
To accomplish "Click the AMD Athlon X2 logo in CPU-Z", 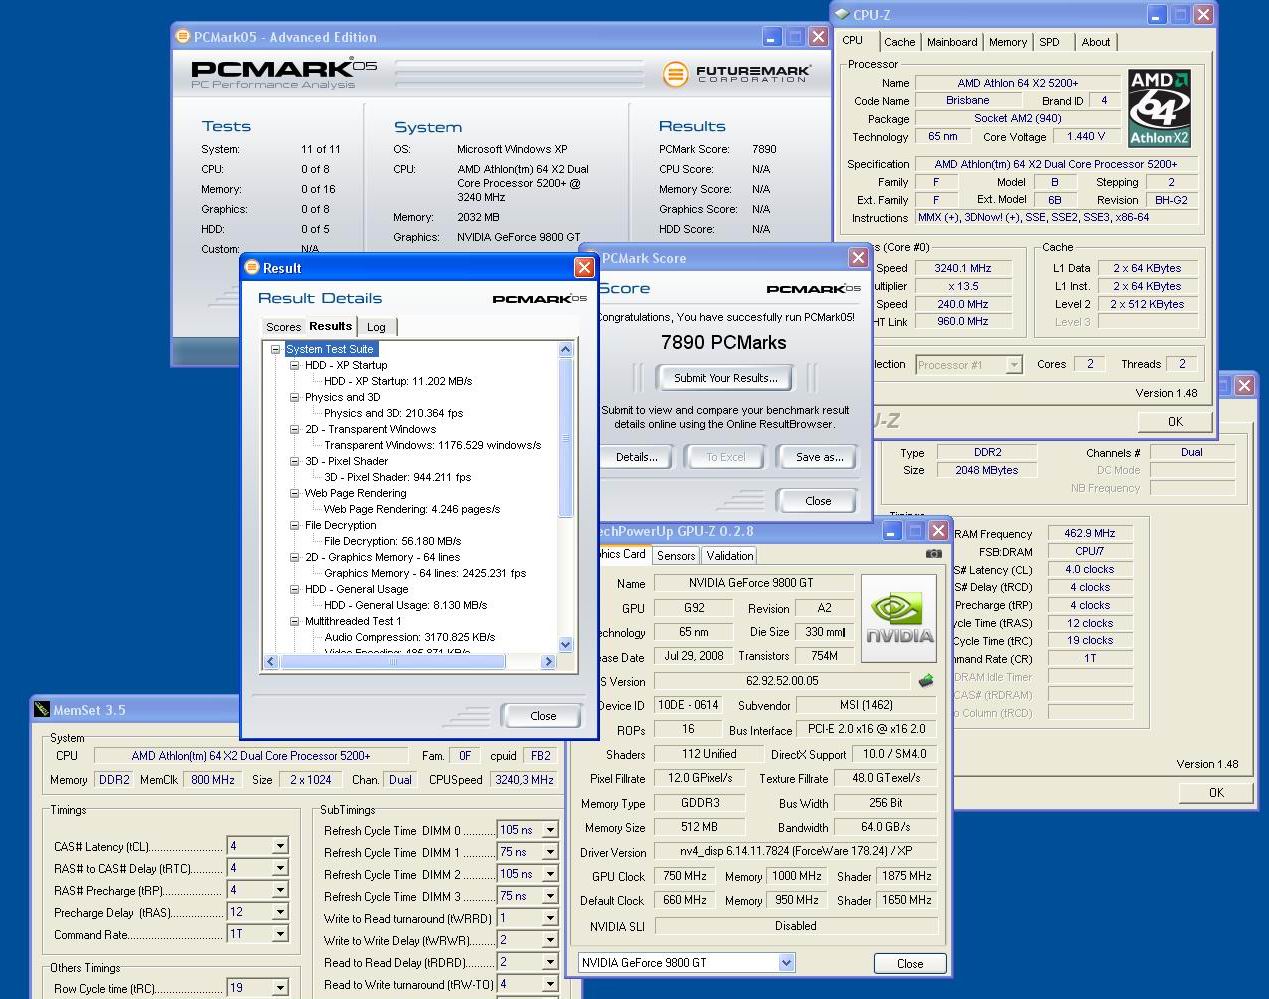I will (x=1159, y=108).
